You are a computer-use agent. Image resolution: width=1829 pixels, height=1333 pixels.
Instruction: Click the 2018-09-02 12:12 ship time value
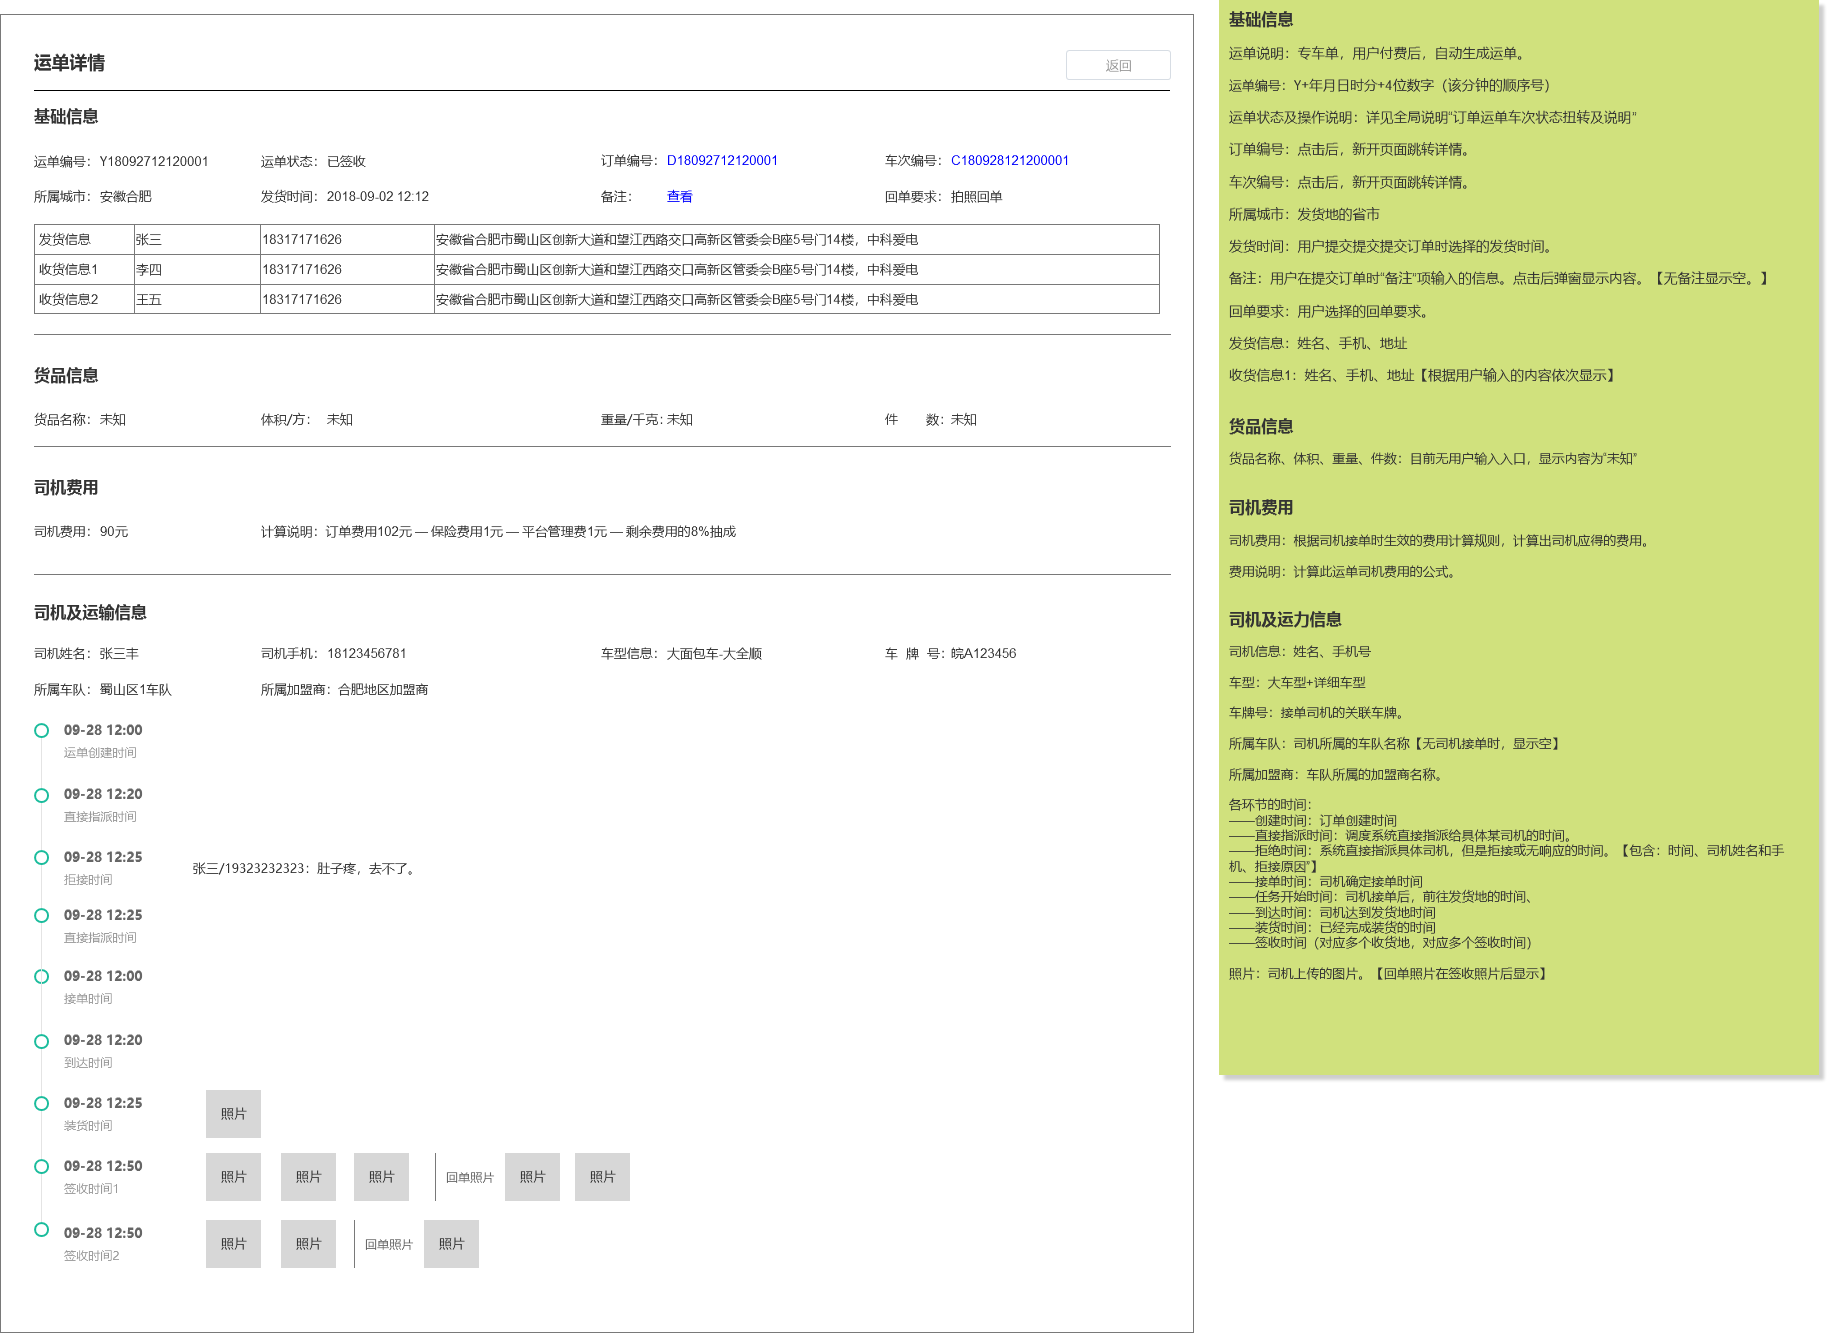[378, 197]
